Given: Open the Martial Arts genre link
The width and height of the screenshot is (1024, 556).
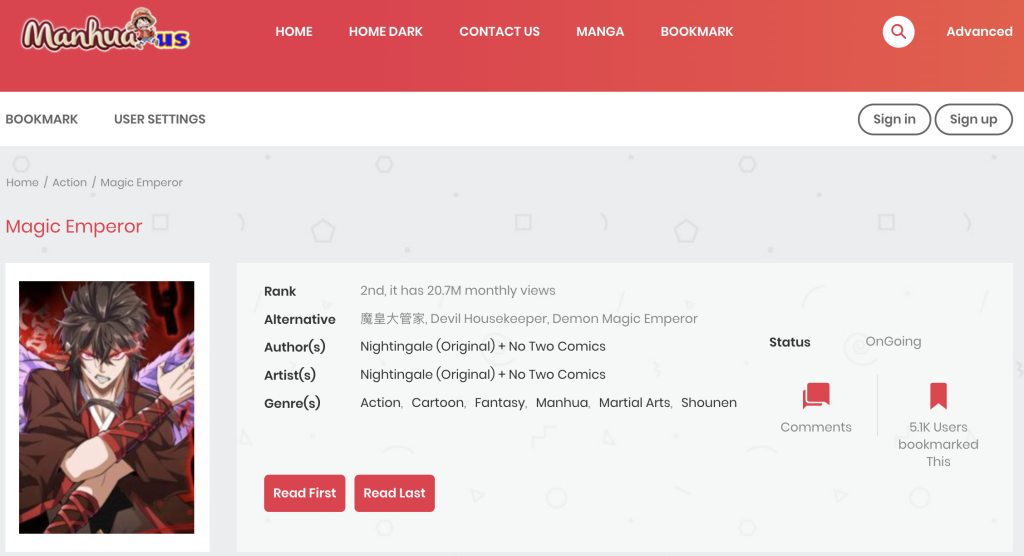Looking at the screenshot, I should coord(635,403).
